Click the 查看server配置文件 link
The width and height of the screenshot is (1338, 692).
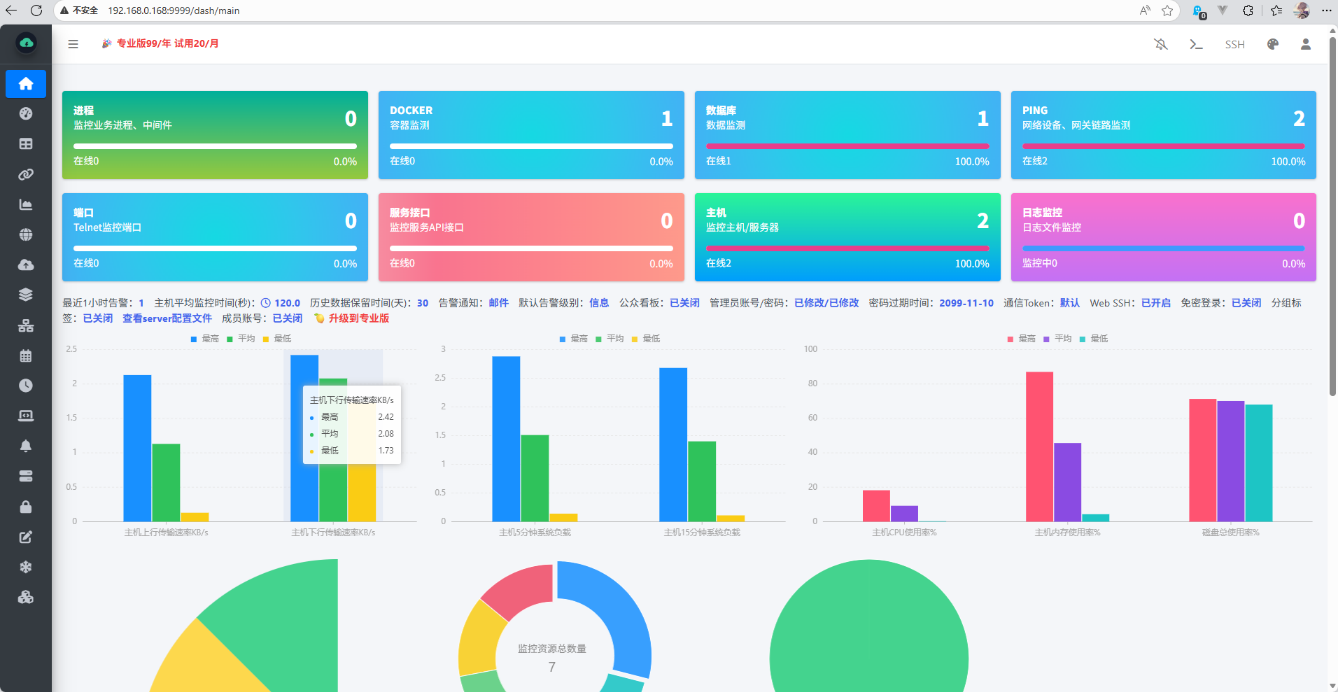click(167, 318)
